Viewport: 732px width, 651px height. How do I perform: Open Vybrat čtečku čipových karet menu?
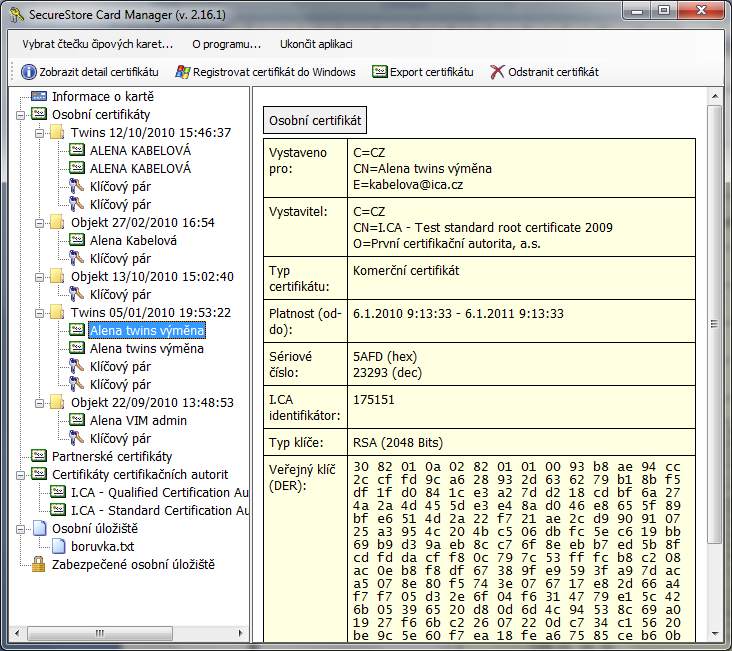tap(98, 44)
